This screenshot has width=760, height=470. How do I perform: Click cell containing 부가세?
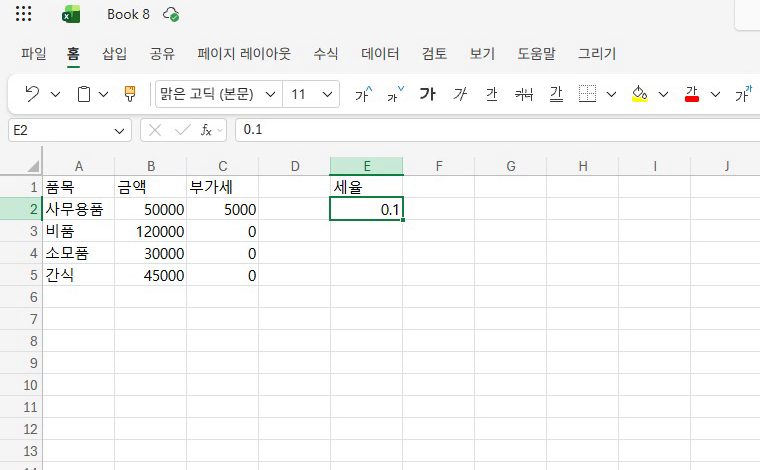(x=222, y=187)
